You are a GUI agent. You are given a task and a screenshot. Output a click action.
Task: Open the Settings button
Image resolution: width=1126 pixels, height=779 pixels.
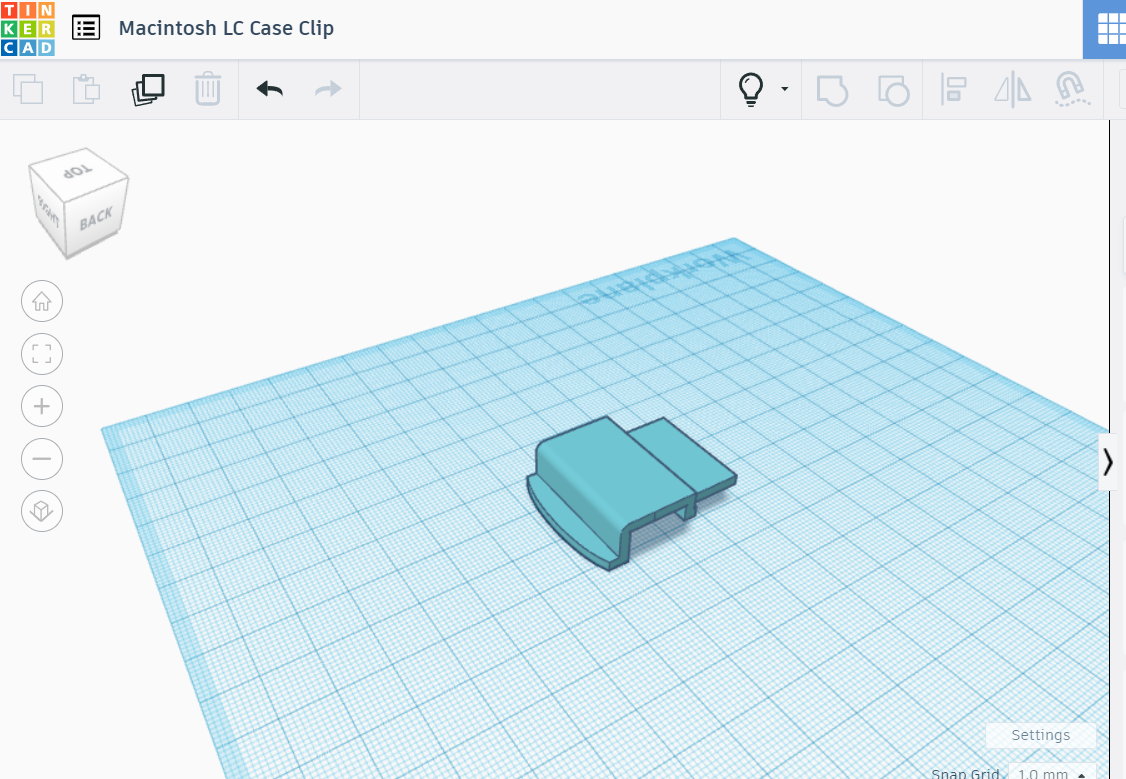(x=1040, y=735)
